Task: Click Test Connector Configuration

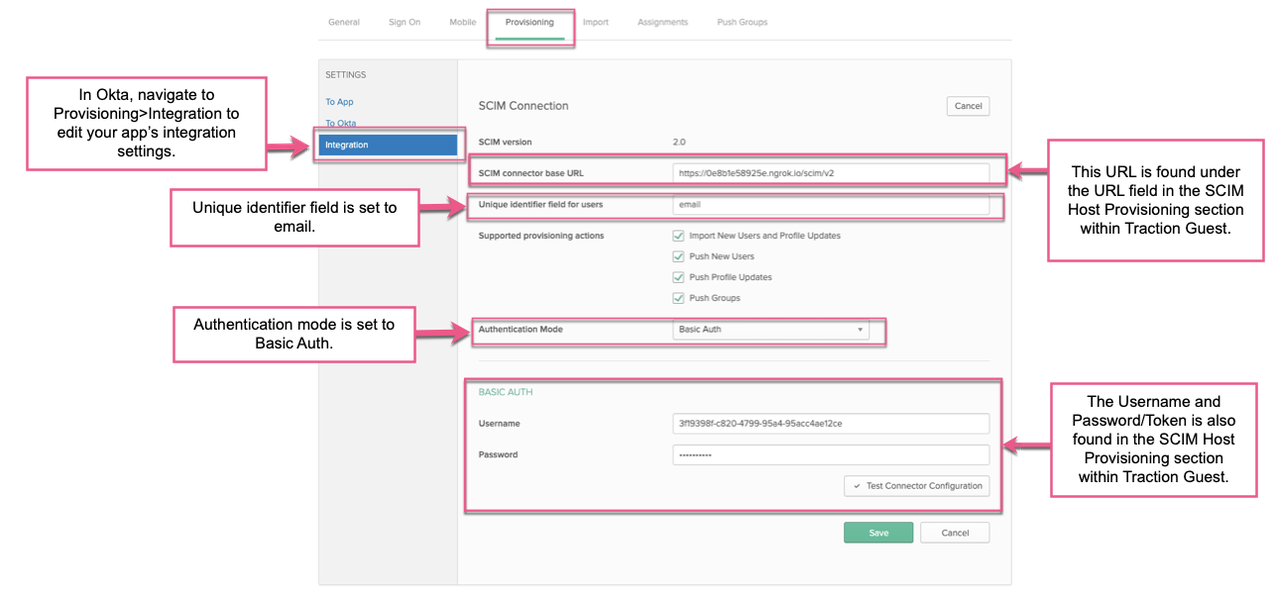Action: tap(915, 485)
